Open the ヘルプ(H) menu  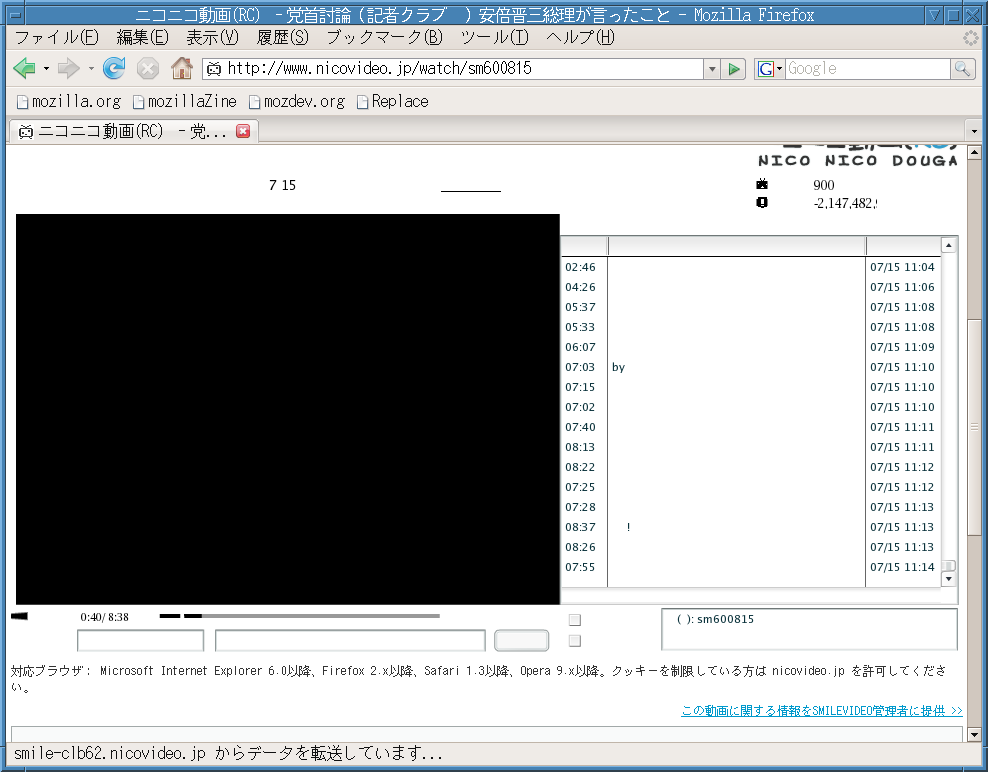580,38
